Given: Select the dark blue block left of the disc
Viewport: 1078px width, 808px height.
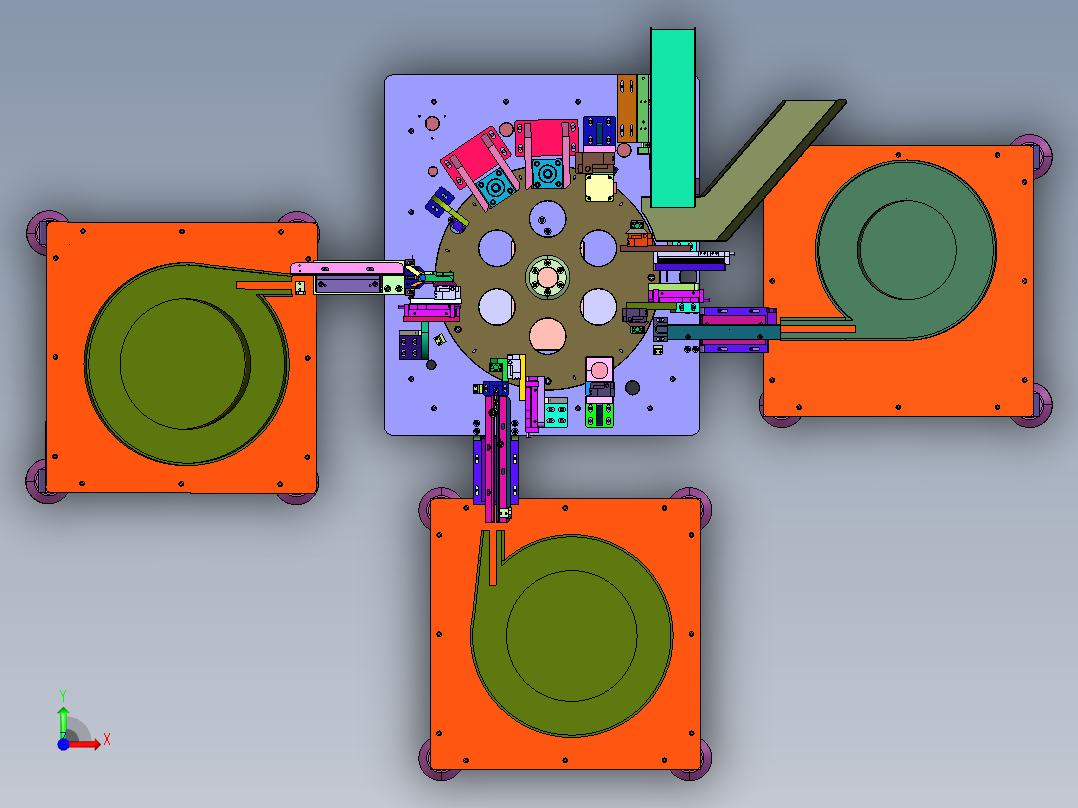Looking at the screenshot, I should pyautogui.click(x=410, y=345).
